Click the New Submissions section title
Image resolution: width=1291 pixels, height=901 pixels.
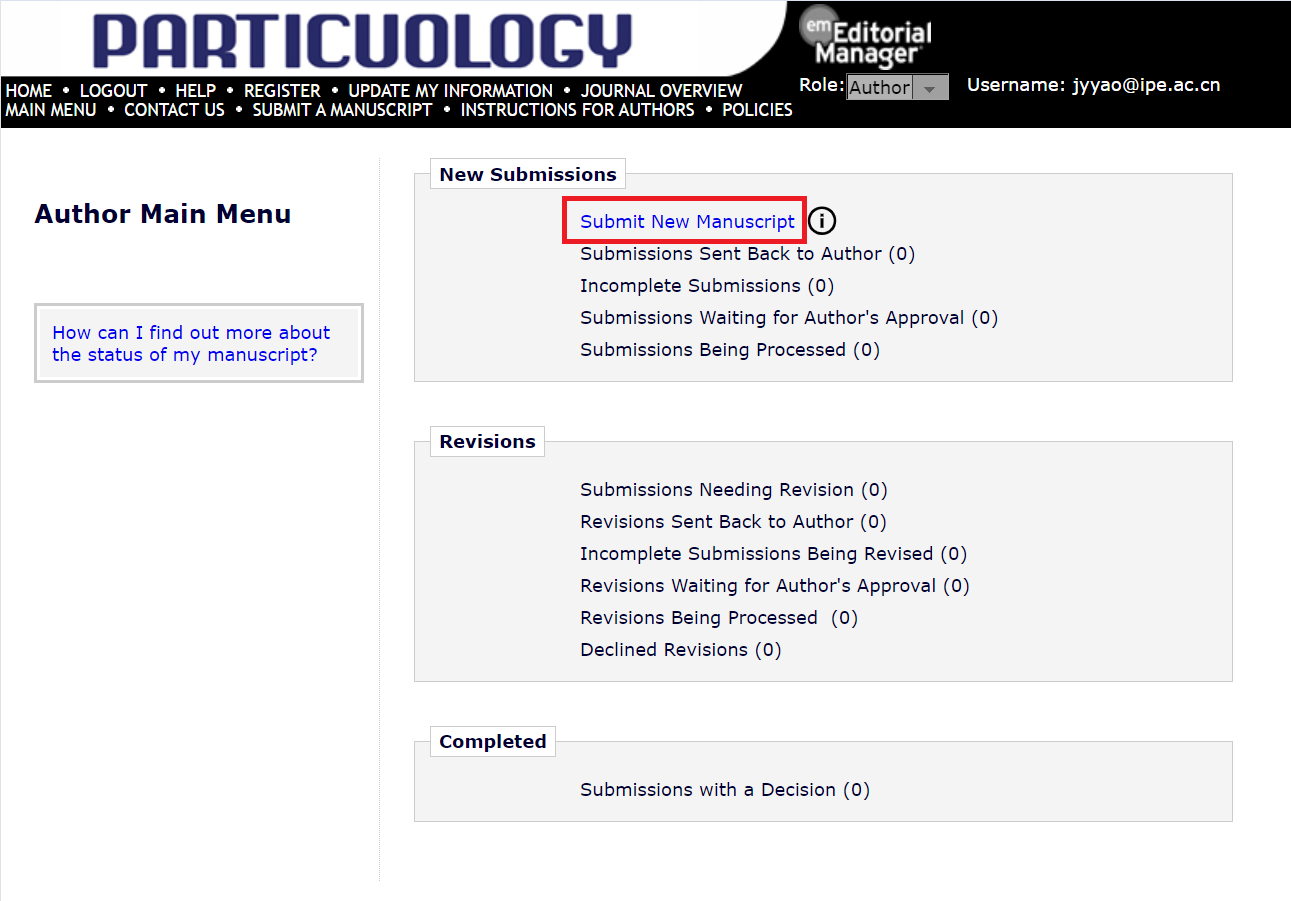[x=528, y=174]
